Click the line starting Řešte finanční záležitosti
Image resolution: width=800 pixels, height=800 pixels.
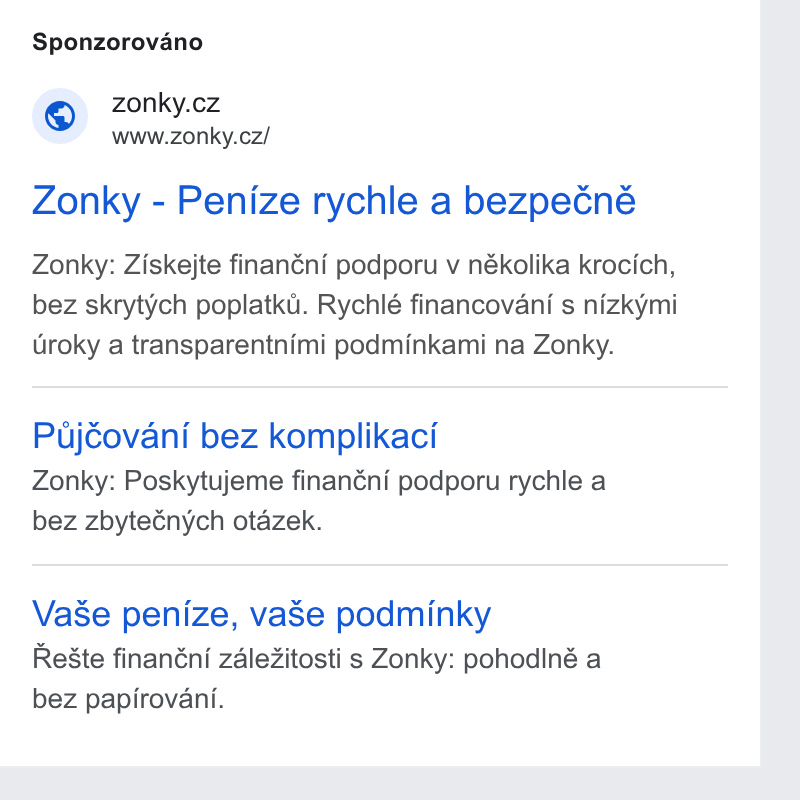(316, 659)
